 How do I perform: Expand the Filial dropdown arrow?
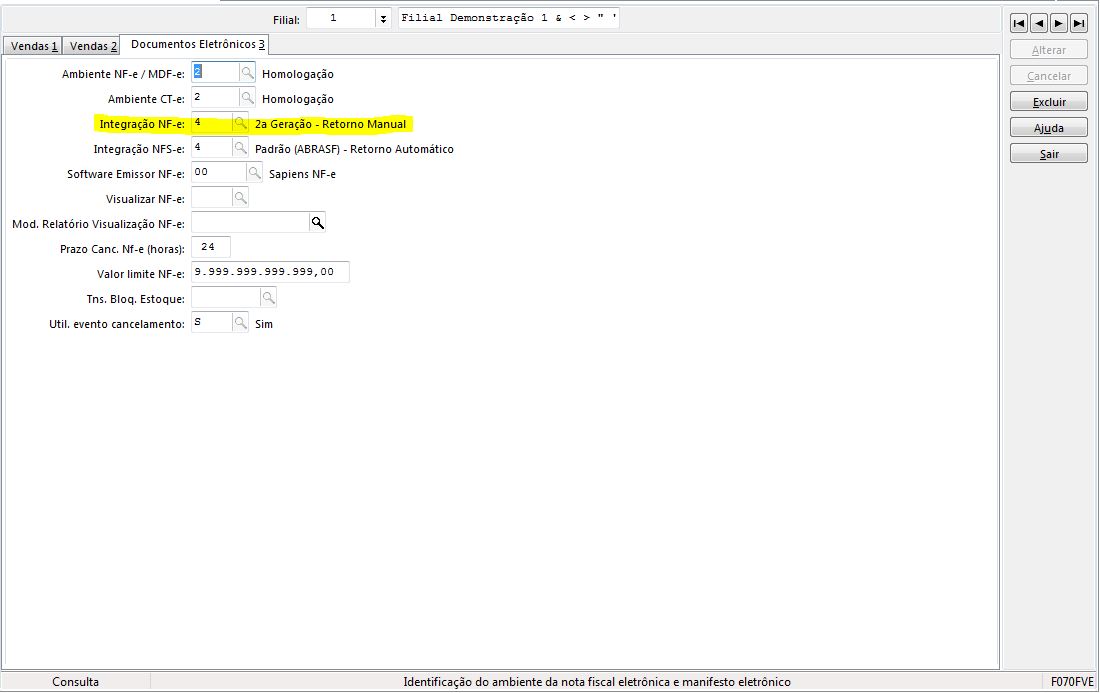click(x=383, y=19)
